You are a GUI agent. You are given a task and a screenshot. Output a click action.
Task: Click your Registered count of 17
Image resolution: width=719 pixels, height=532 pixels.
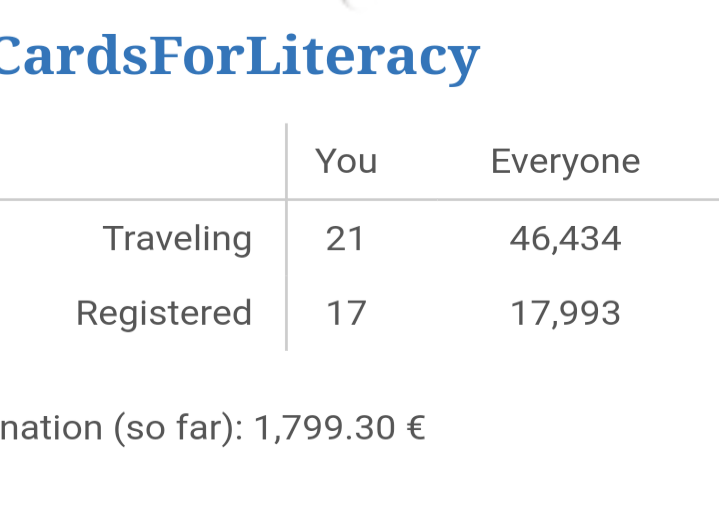pyautogui.click(x=346, y=313)
